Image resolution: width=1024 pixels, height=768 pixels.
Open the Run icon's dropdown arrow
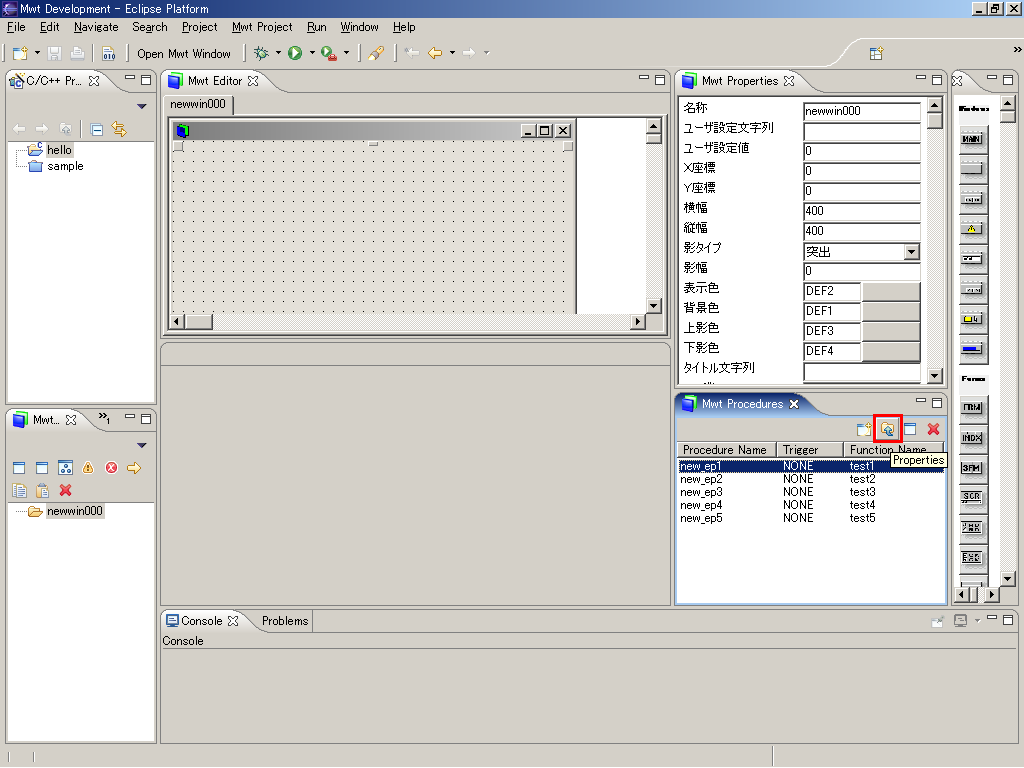[312, 53]
